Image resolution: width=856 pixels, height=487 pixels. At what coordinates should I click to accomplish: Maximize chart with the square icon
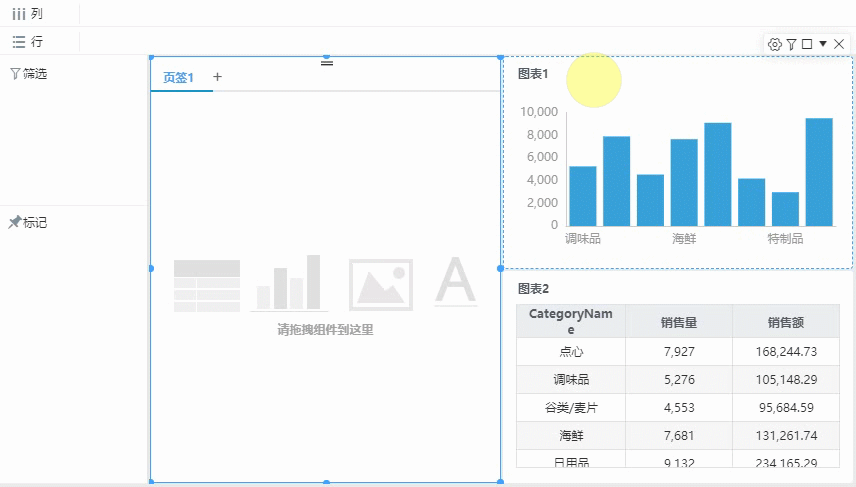pyautogui.click(x=807, y=44)
